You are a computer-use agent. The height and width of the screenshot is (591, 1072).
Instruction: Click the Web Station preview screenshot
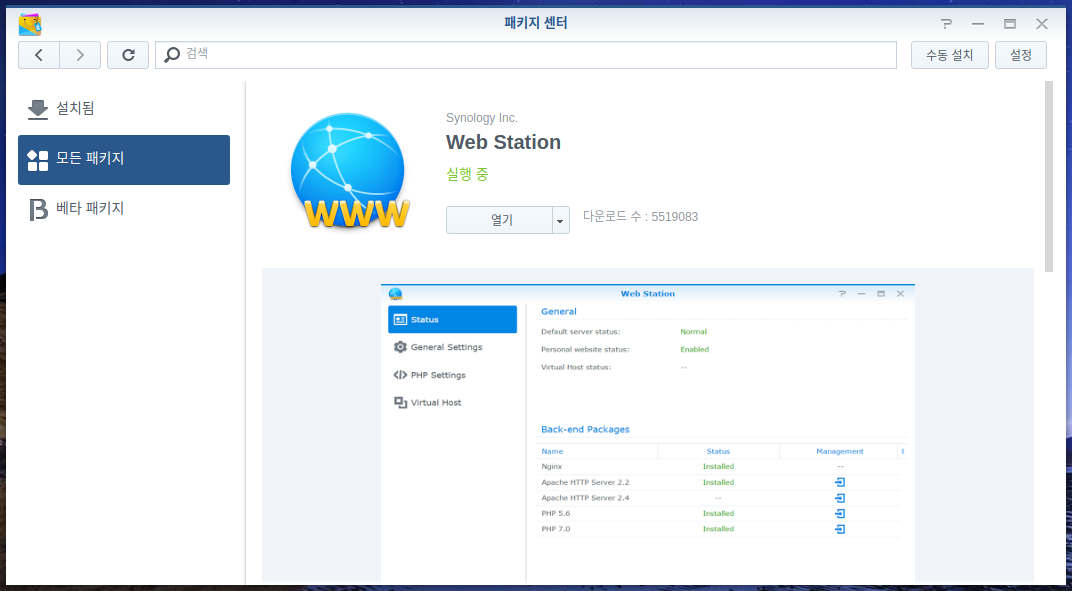[x=647, y=432]
